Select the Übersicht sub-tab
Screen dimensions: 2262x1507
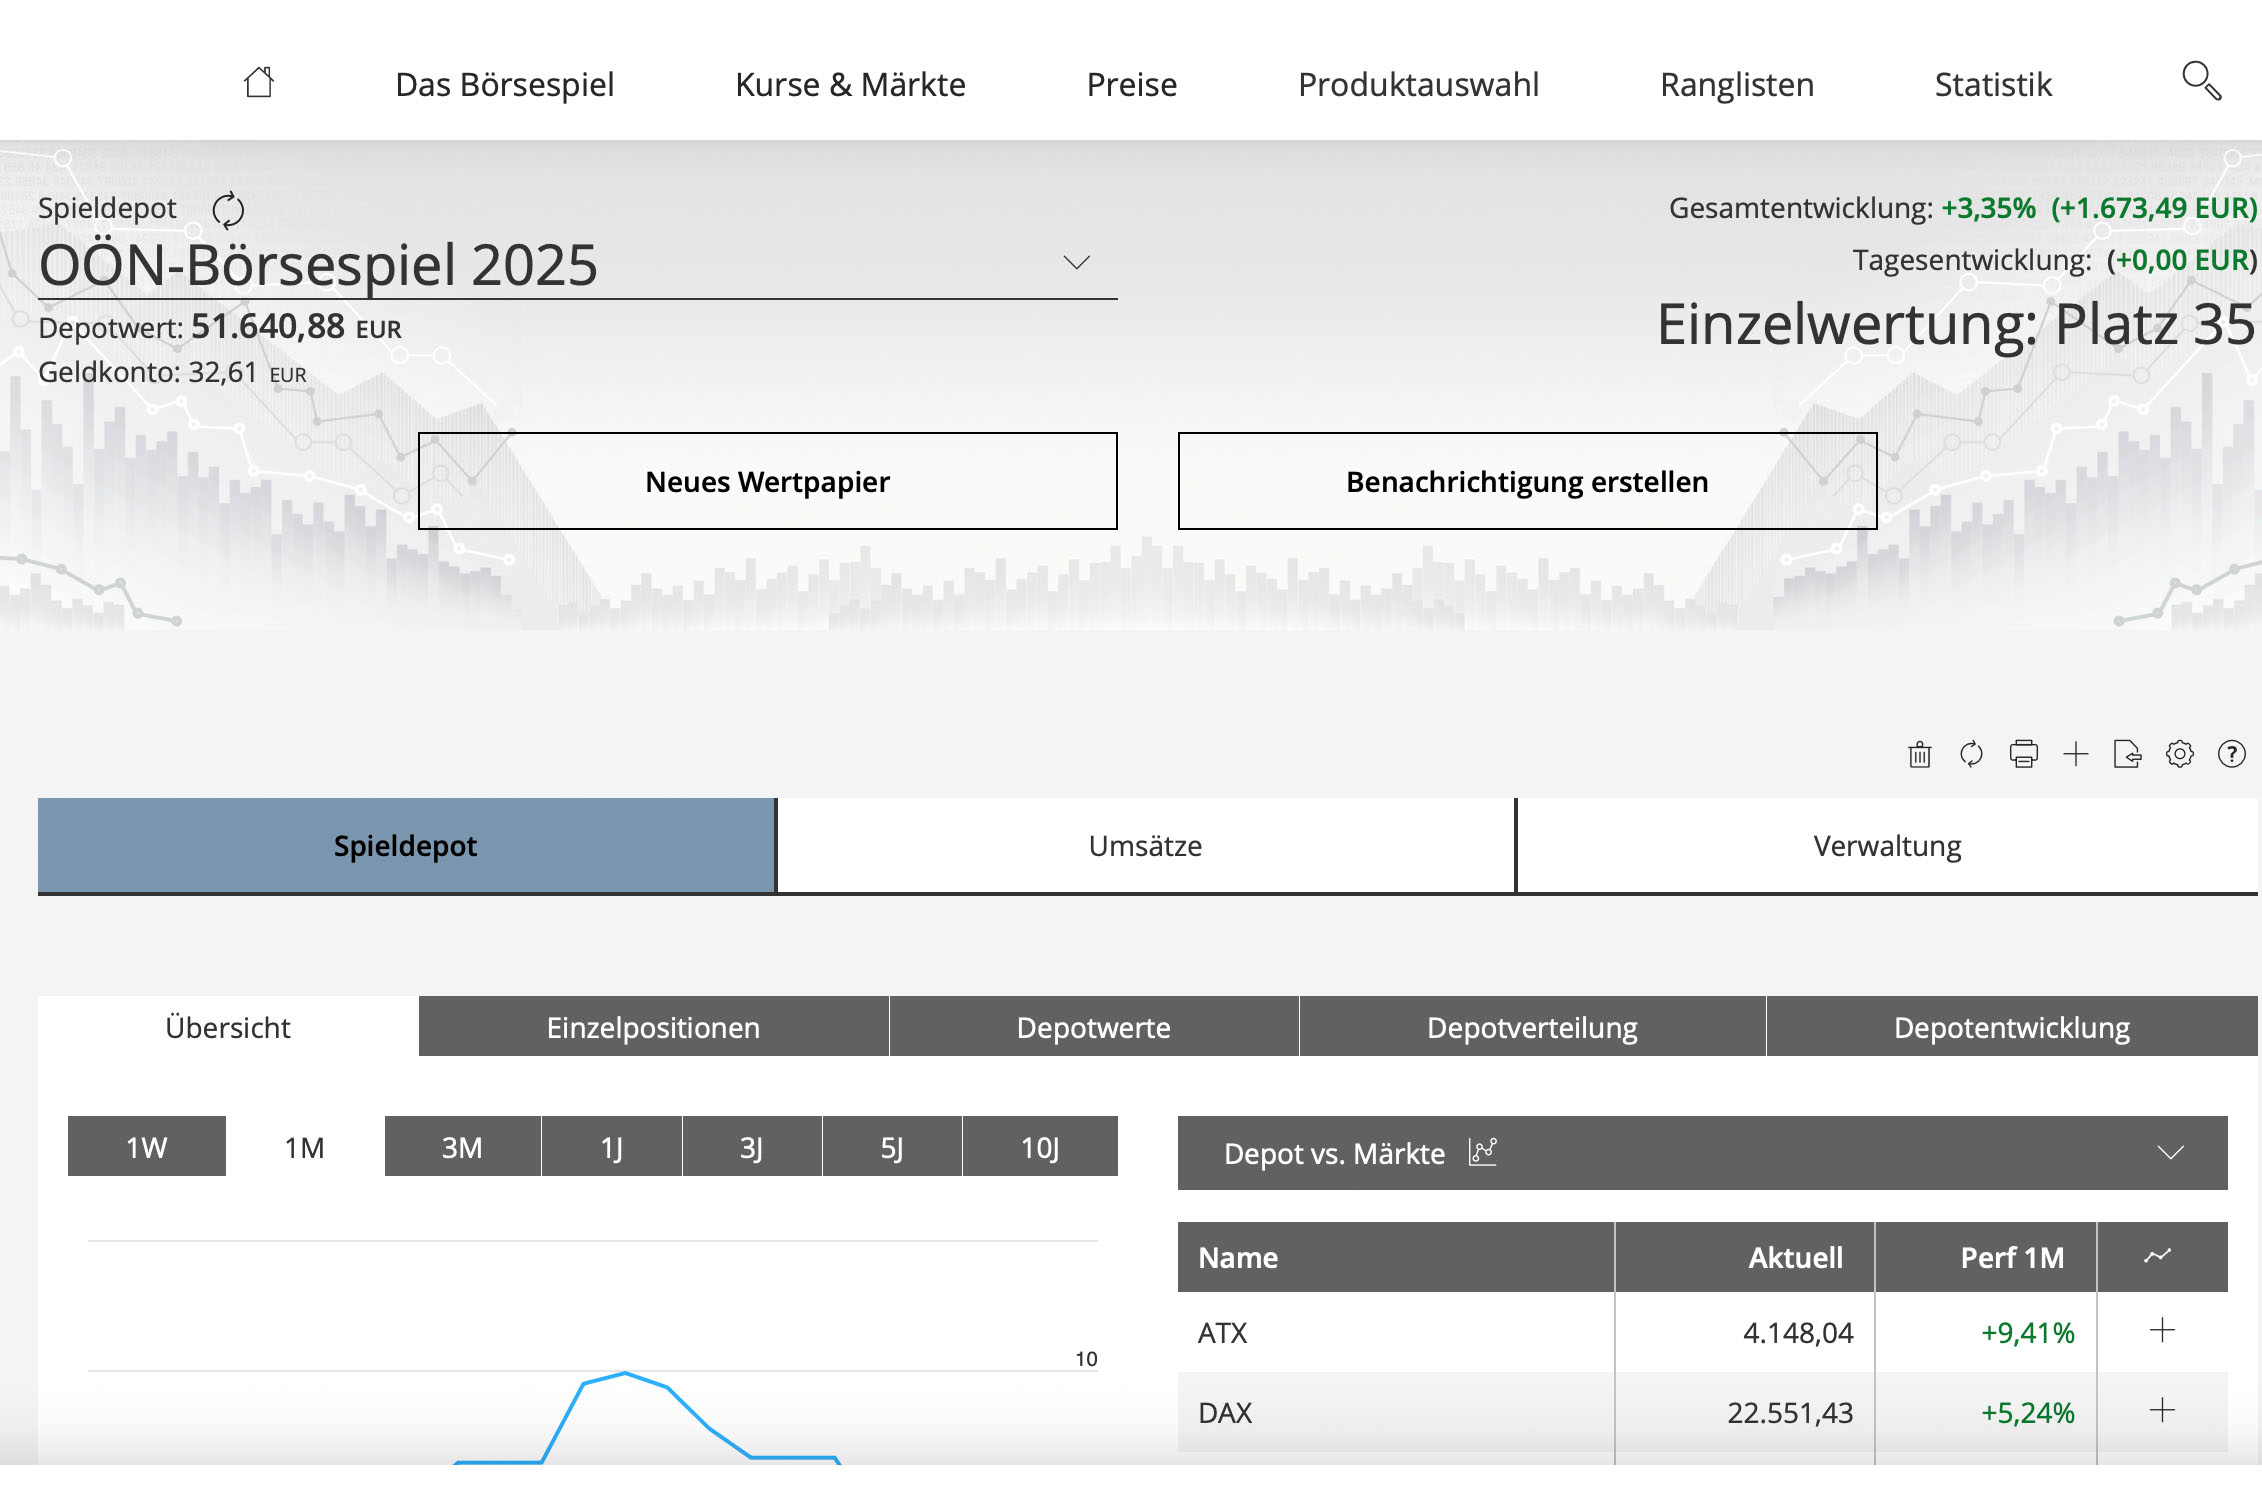point(228,1027)
